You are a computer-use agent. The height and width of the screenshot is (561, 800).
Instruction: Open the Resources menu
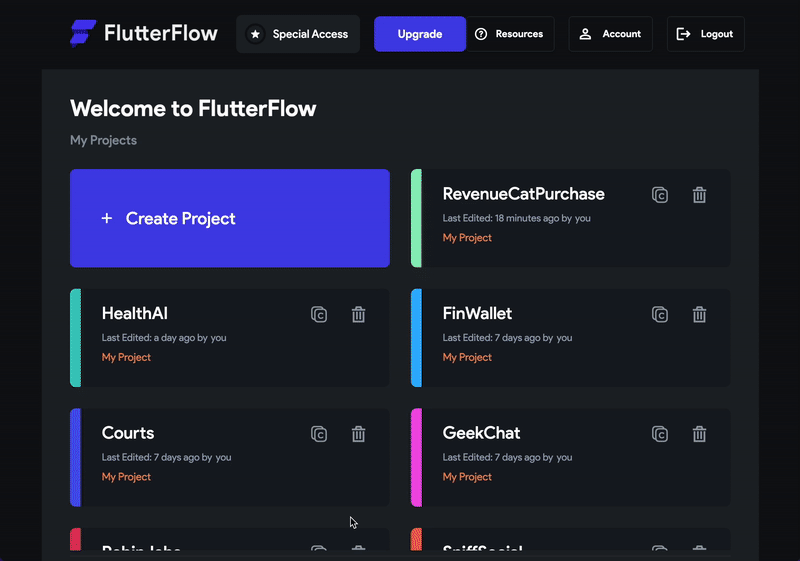(510, 34)
